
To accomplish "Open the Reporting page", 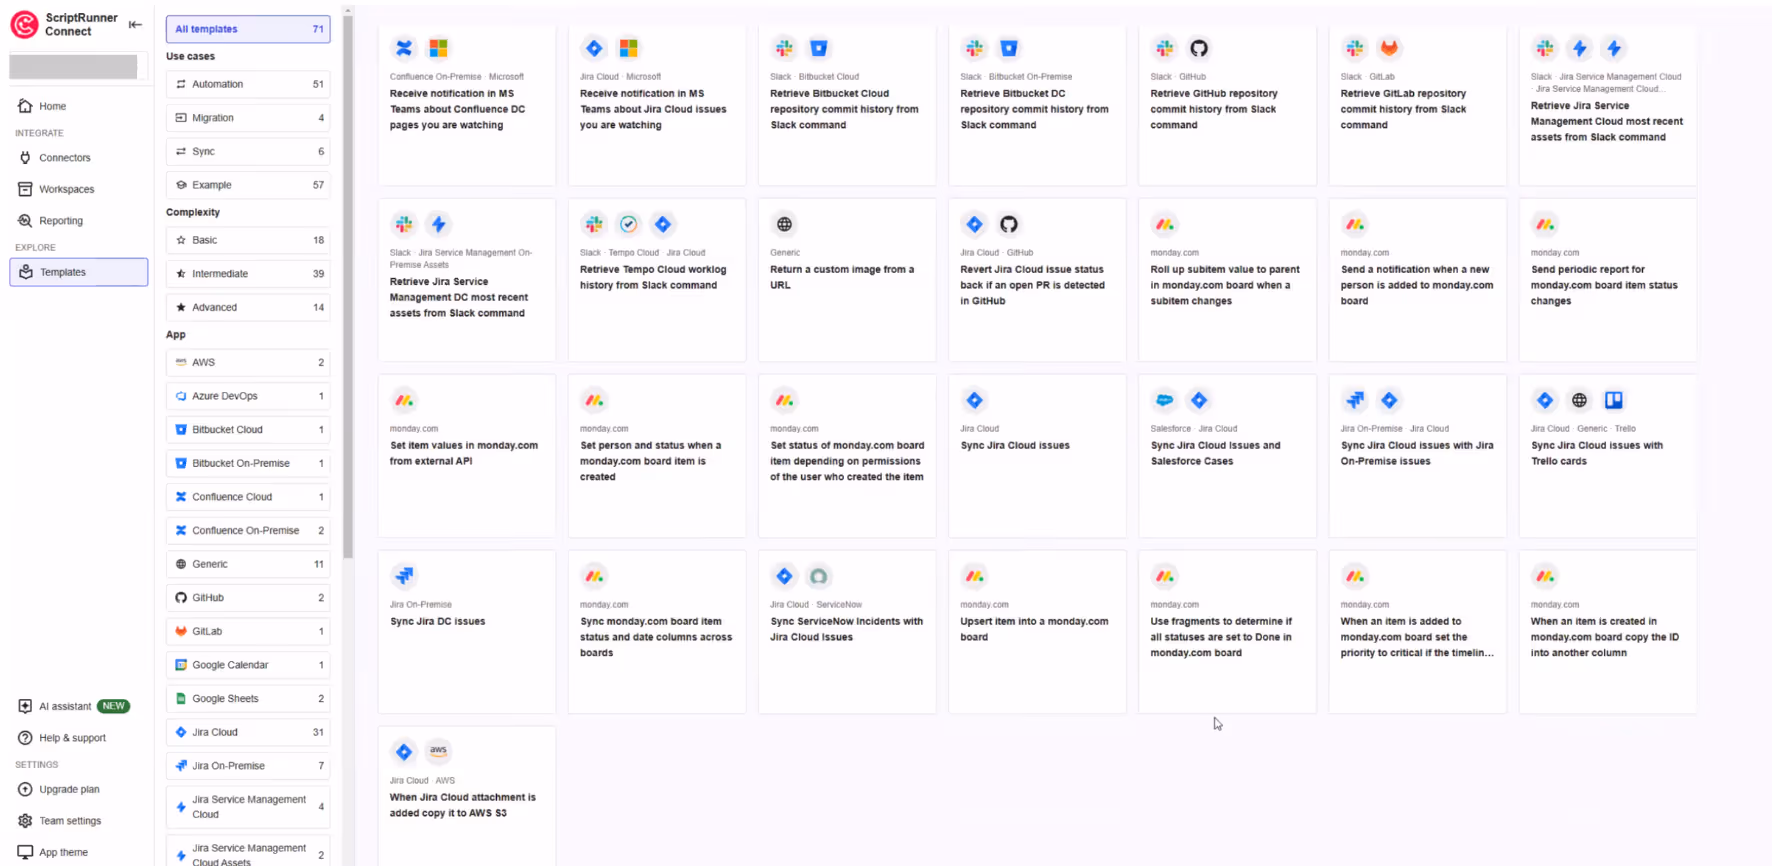I will tap(60, 221).
